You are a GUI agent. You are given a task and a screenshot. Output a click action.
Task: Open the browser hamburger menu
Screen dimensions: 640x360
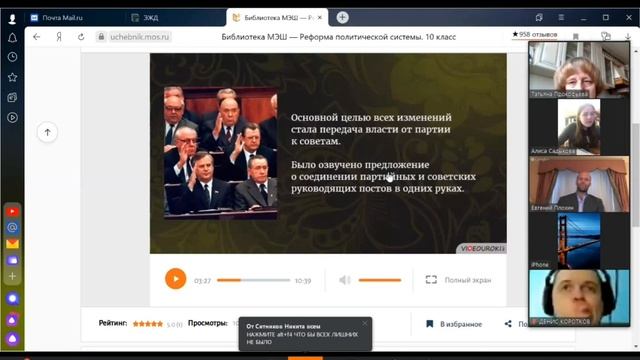click(561, 17)
